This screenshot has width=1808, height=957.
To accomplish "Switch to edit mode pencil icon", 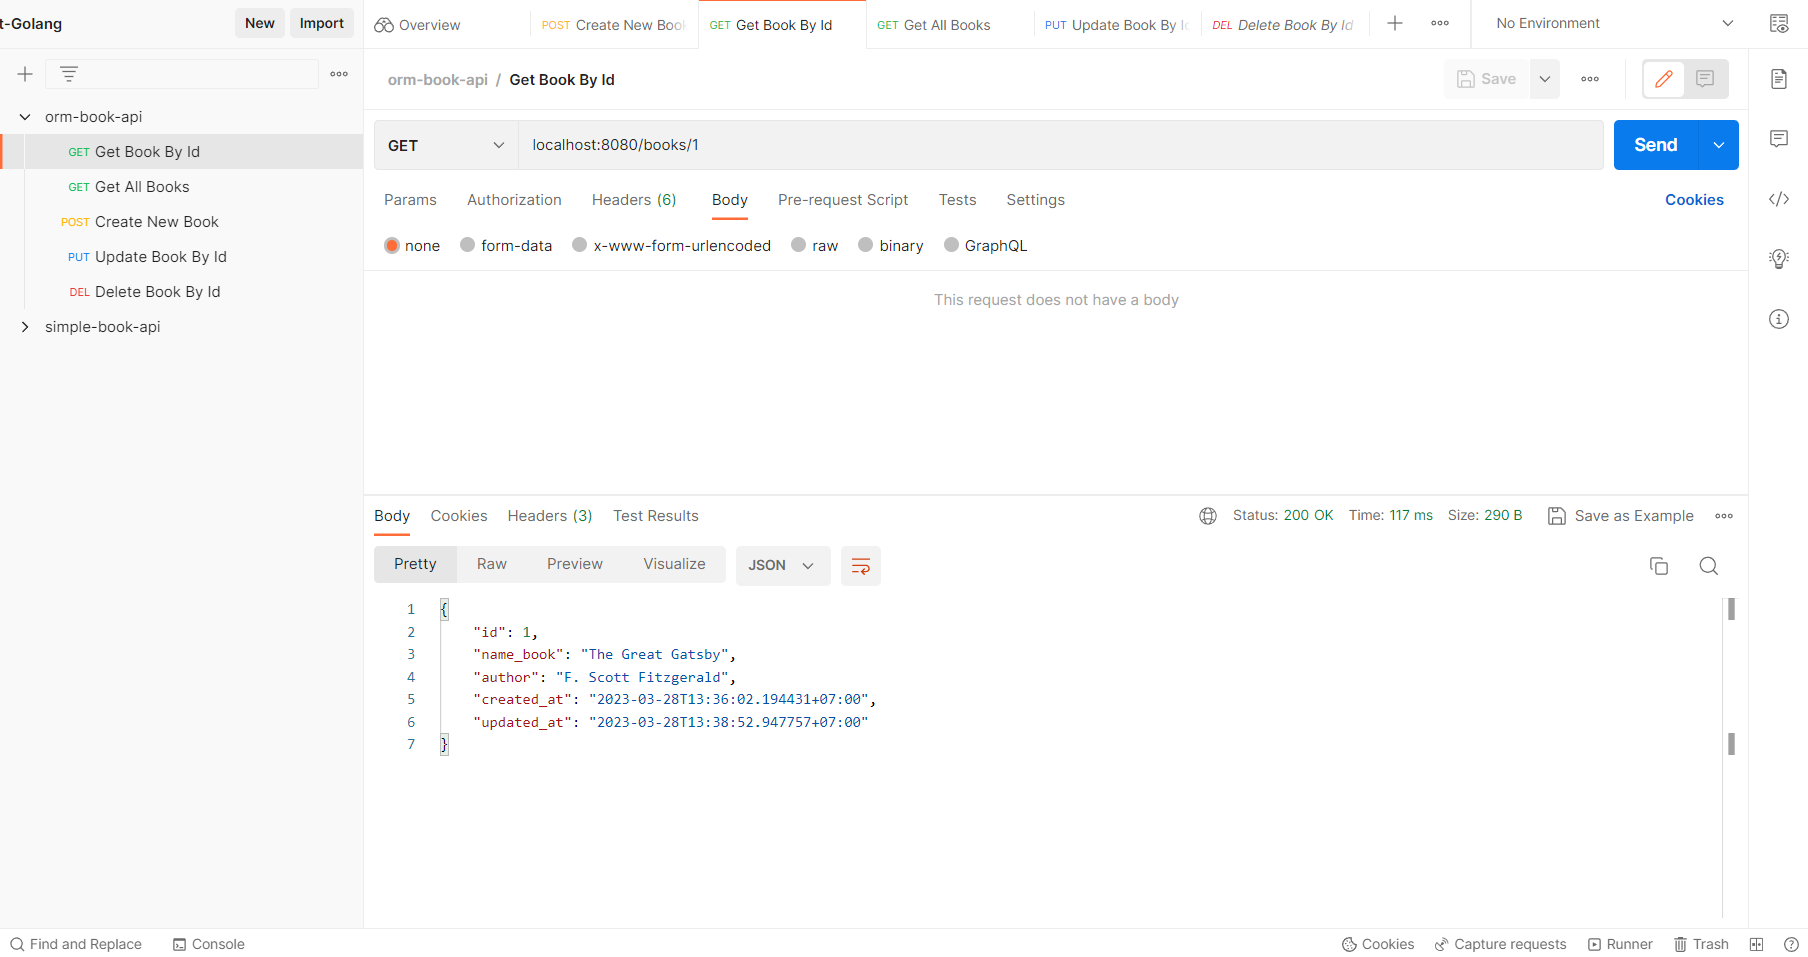I will [1664, 79].
